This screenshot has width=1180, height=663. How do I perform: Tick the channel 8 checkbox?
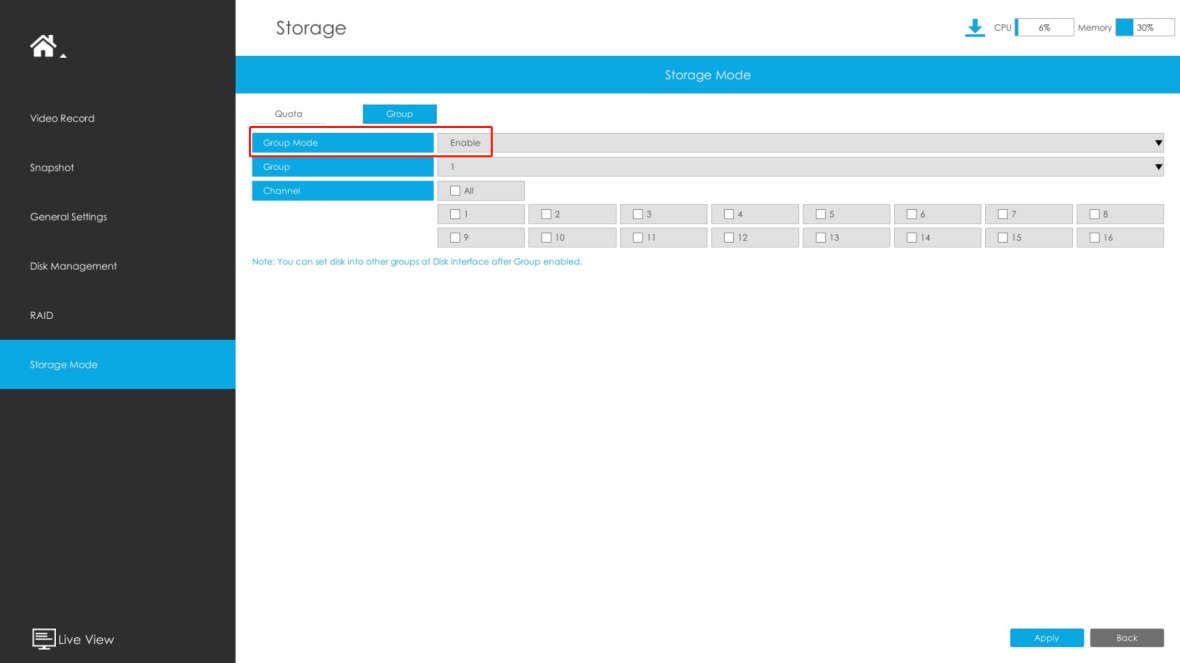(x=1094, y=214)
